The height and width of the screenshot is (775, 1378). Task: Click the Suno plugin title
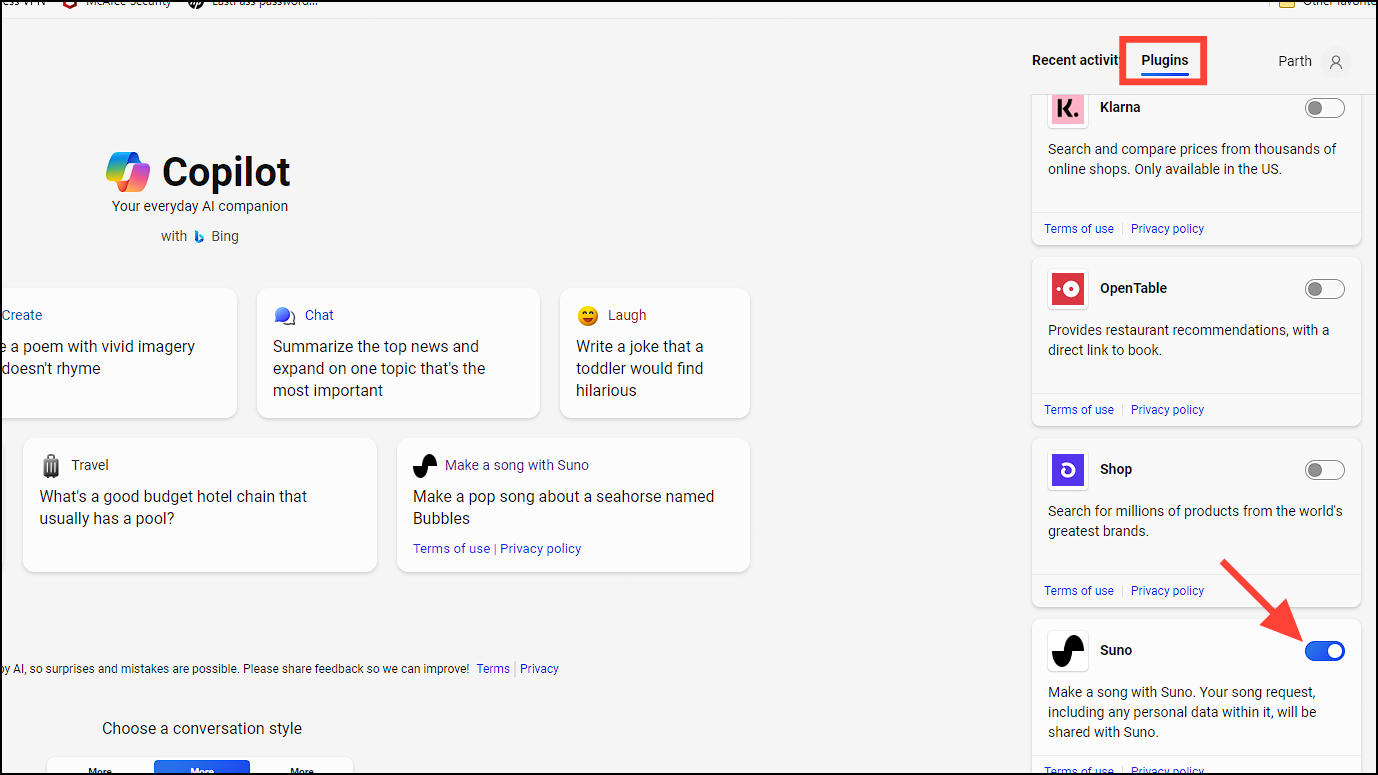click(x=1116, y=650)
